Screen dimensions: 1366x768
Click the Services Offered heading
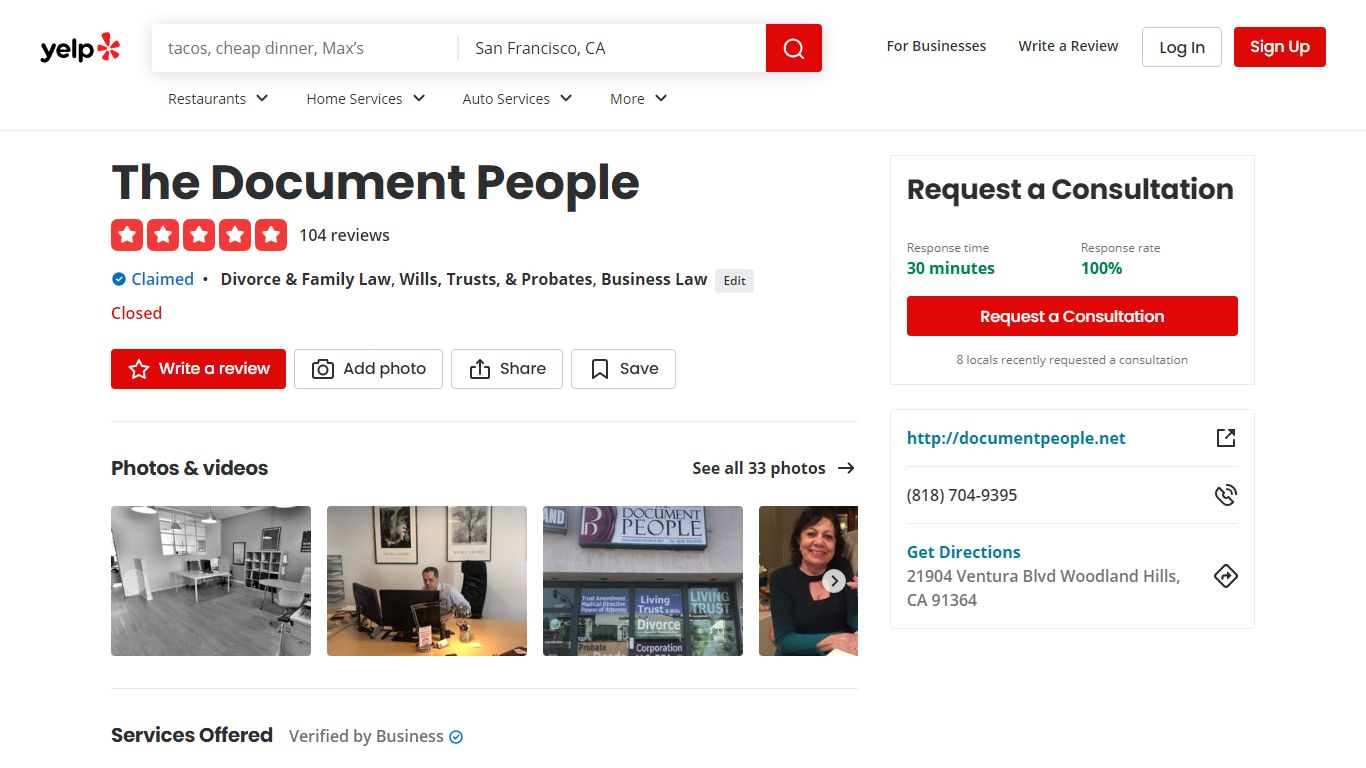pyautogui.click(x=192, y=735)
